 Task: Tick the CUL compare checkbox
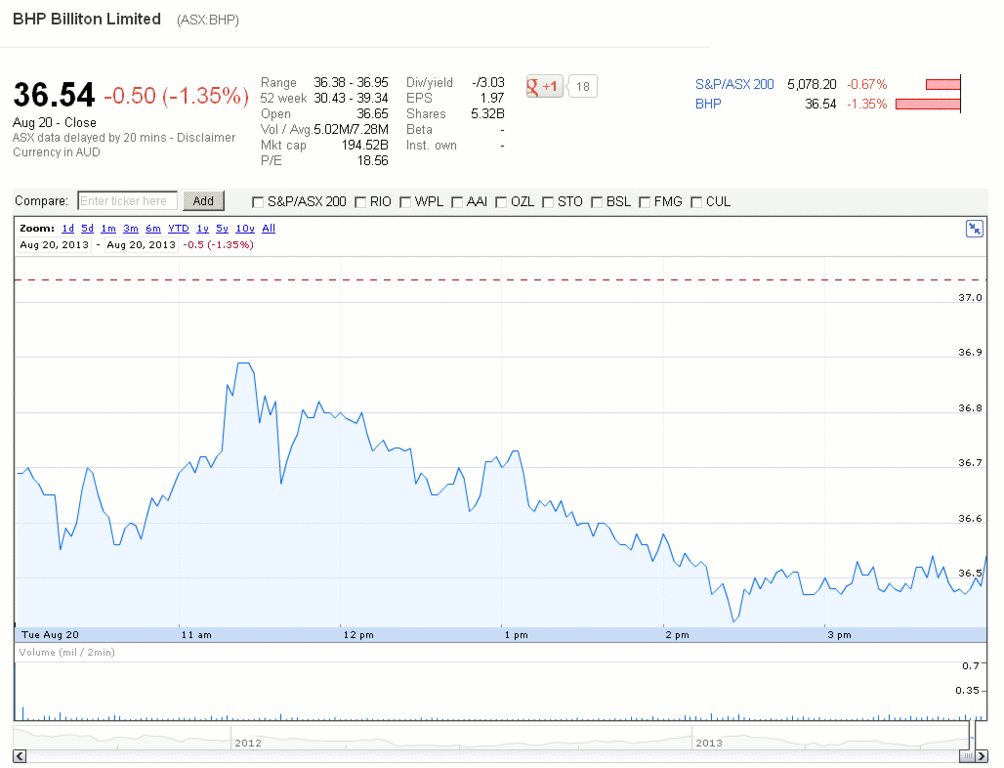click(x=697, y=202)
